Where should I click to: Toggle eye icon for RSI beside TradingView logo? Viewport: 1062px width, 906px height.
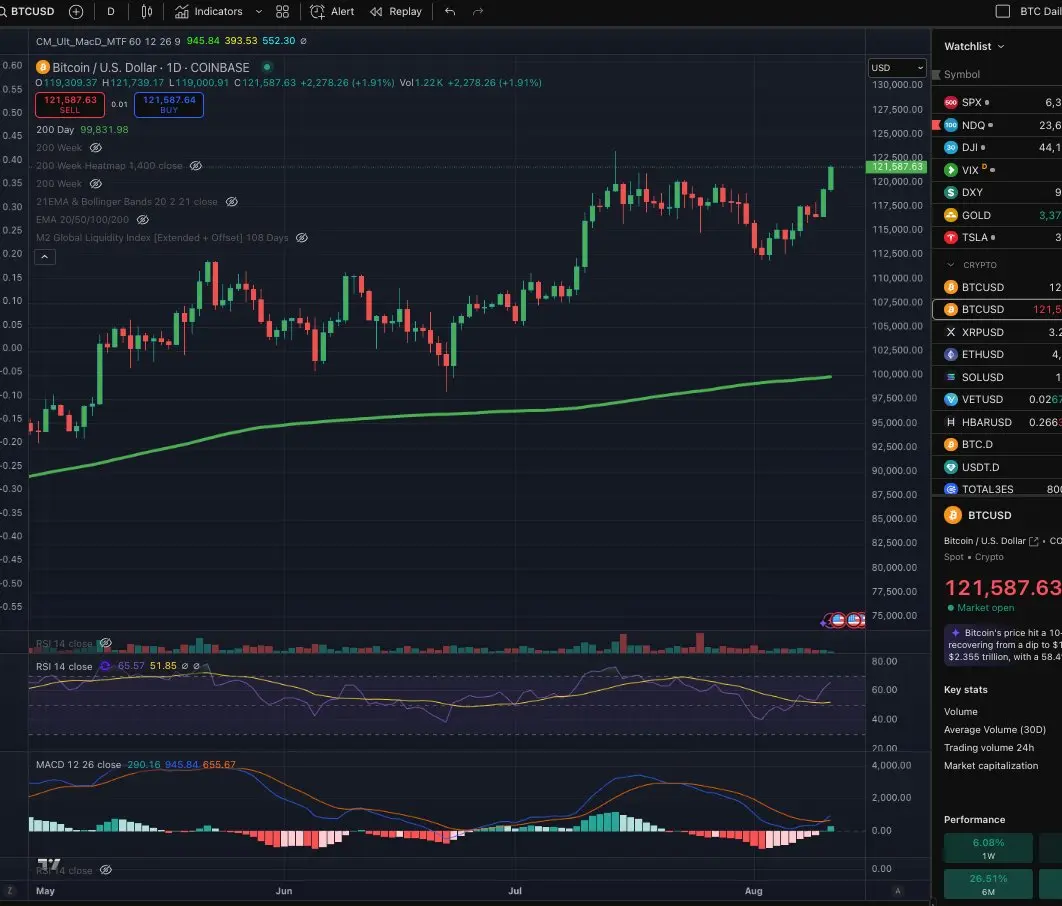pos(106,870)
